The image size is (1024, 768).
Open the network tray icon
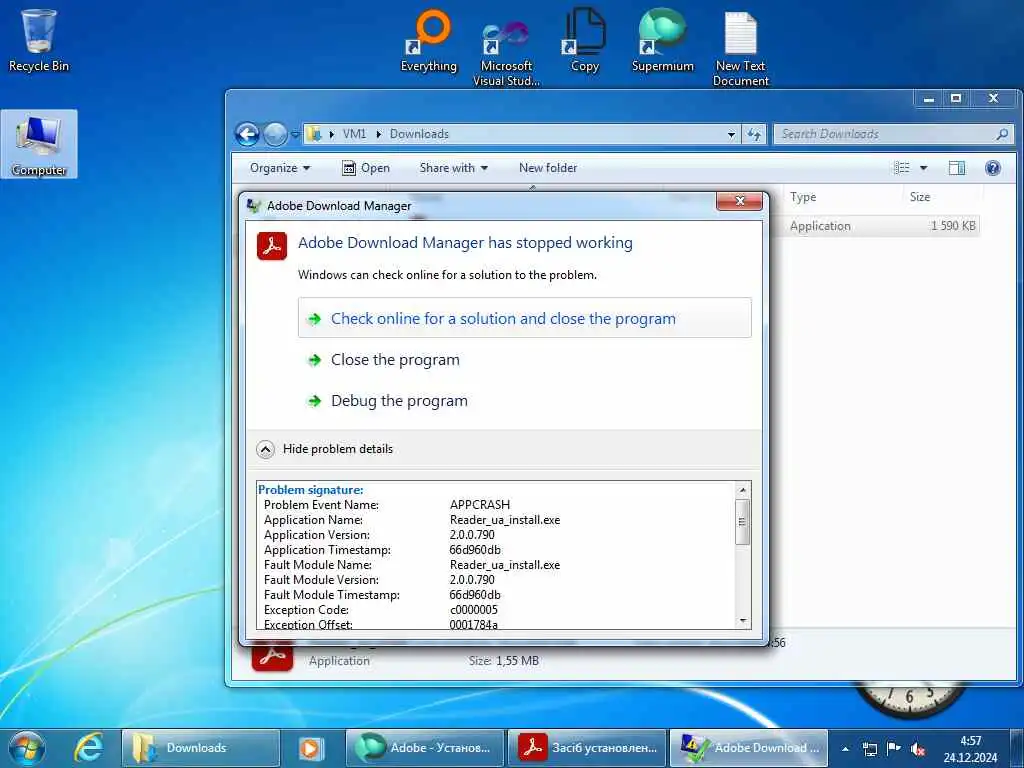point(870,749)
